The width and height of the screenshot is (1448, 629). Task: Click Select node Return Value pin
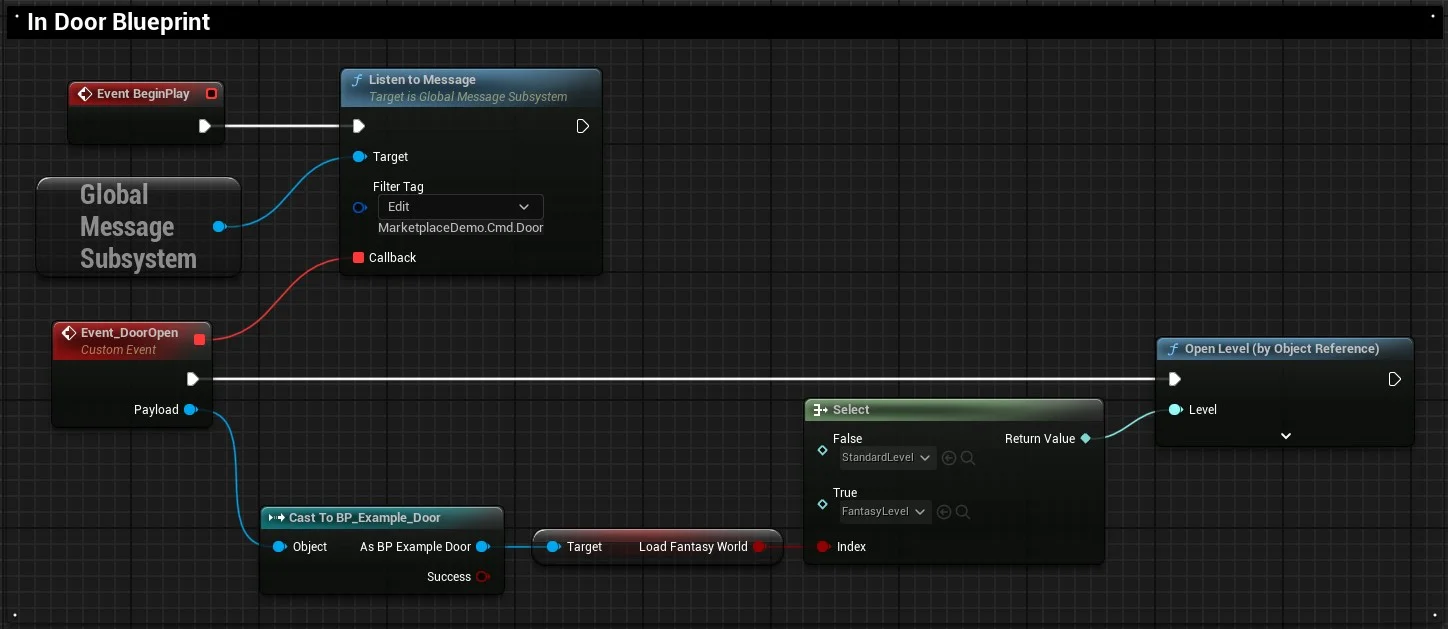coord(1085,439)
